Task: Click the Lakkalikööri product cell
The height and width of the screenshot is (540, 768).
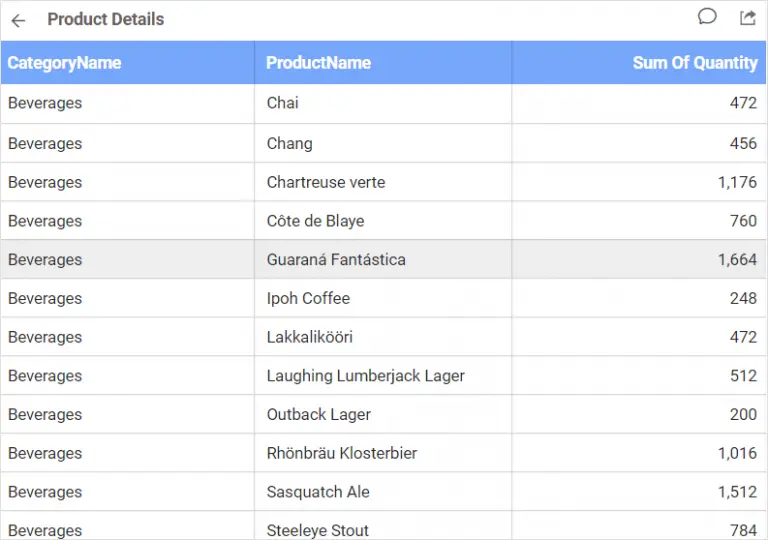Action: (x=309, y=337)
